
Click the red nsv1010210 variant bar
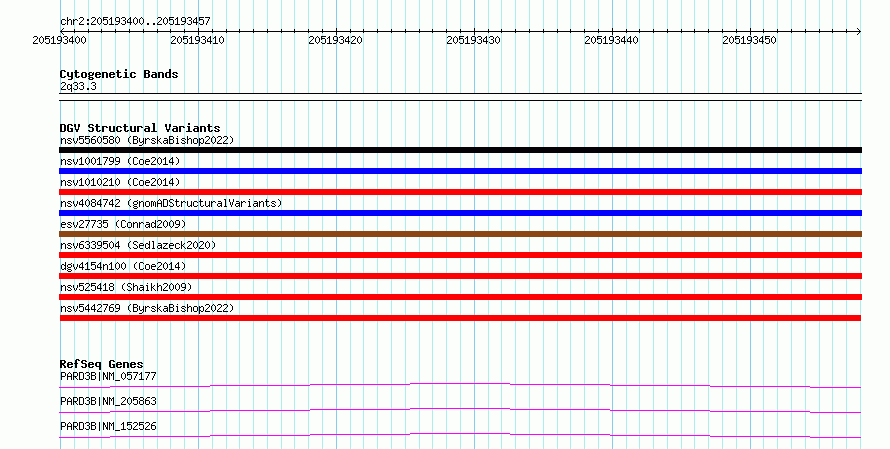(460, 192)
